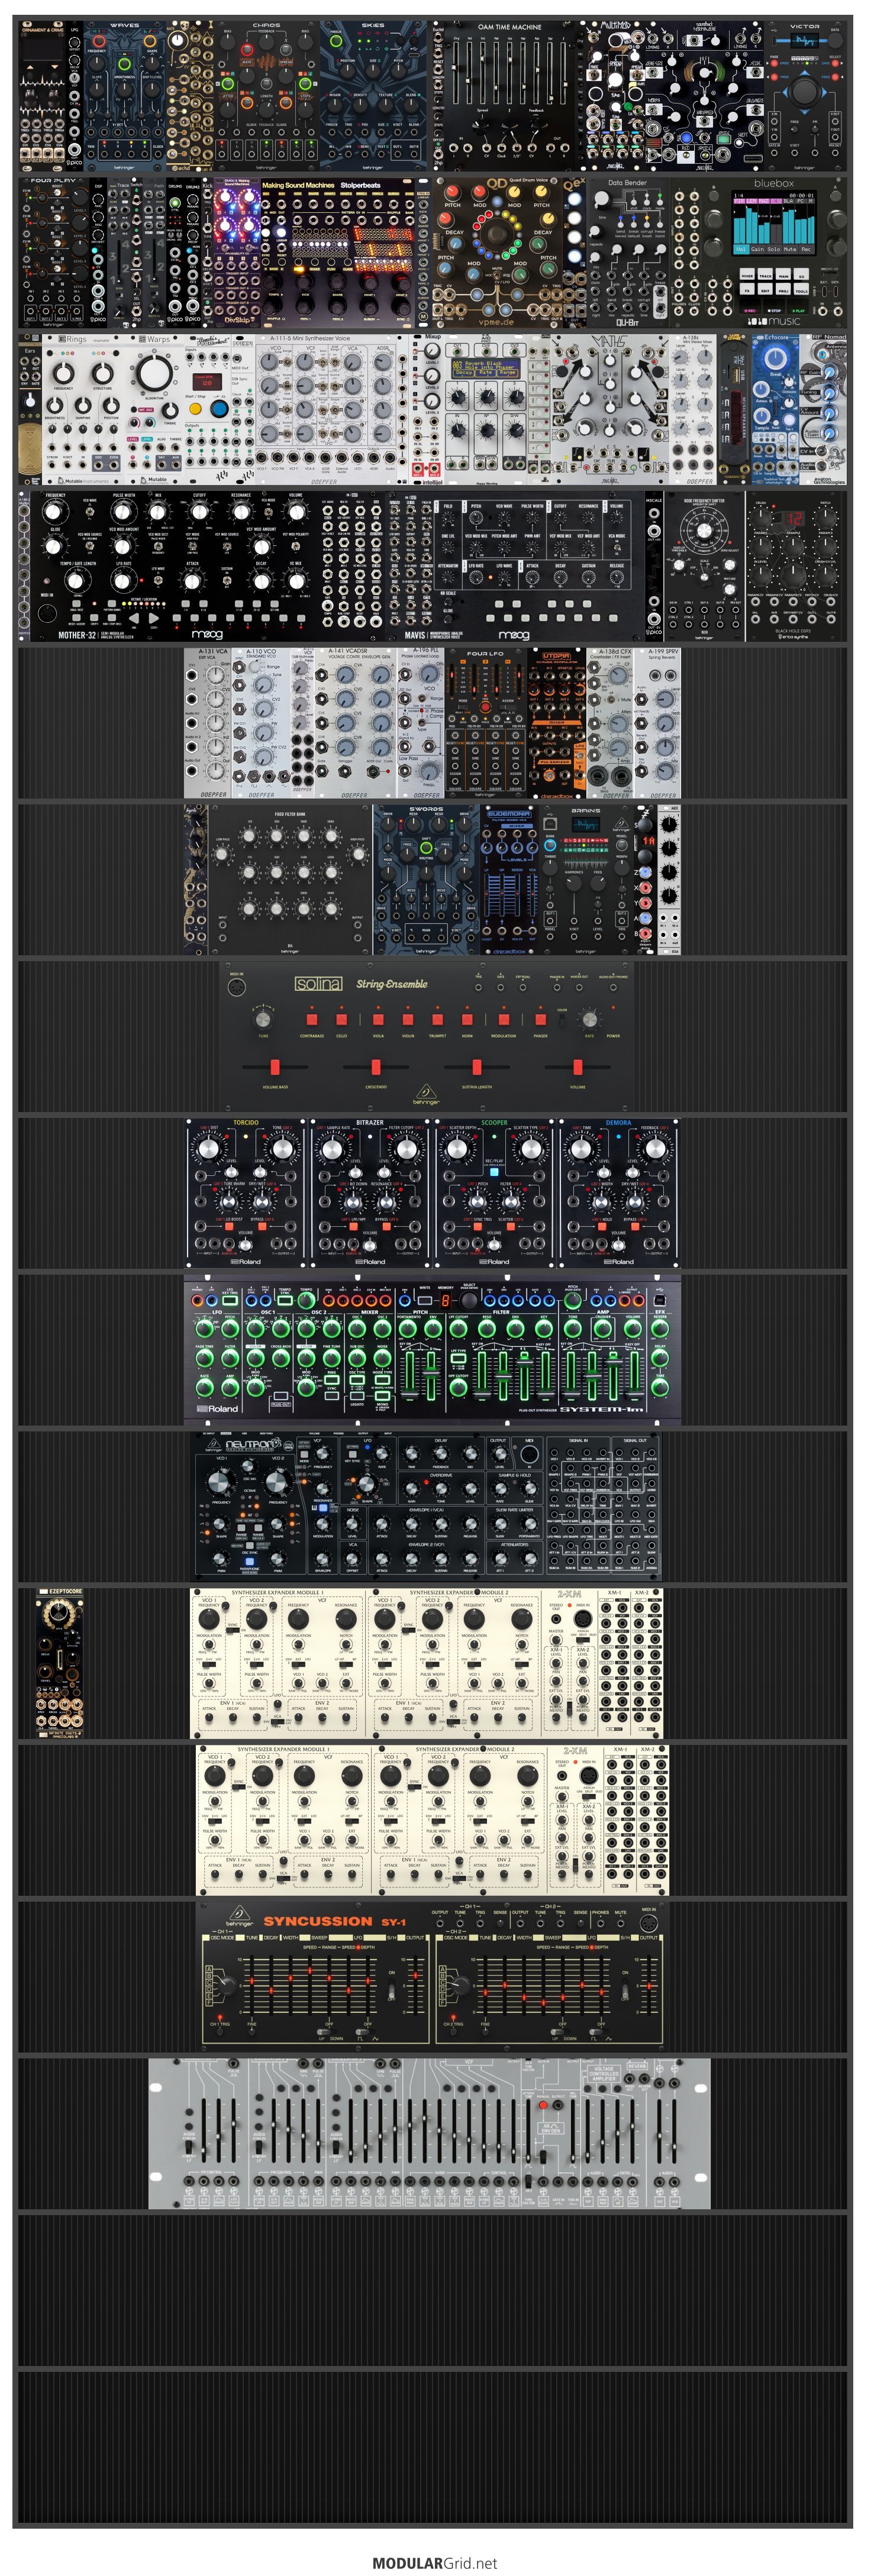Viewport: 871px width, 2576px height.
Task: Toggle the Phaser button on Solina
Action: point(540,1019)
